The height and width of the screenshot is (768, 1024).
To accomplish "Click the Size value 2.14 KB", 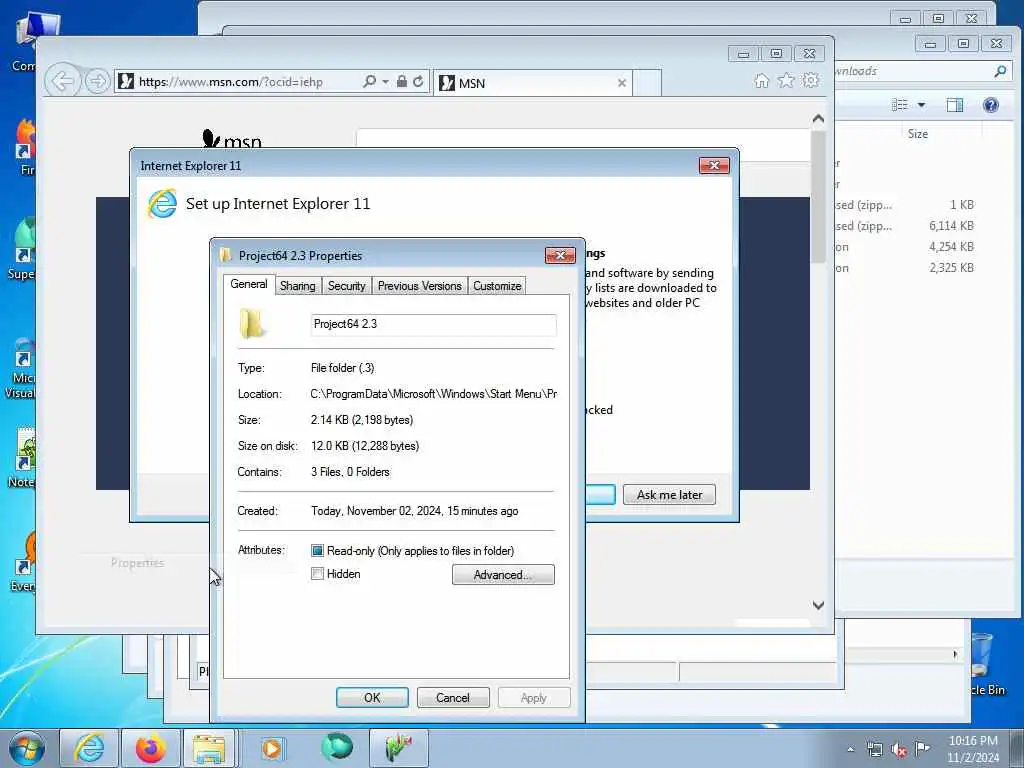I will click(x=362, y=420).
